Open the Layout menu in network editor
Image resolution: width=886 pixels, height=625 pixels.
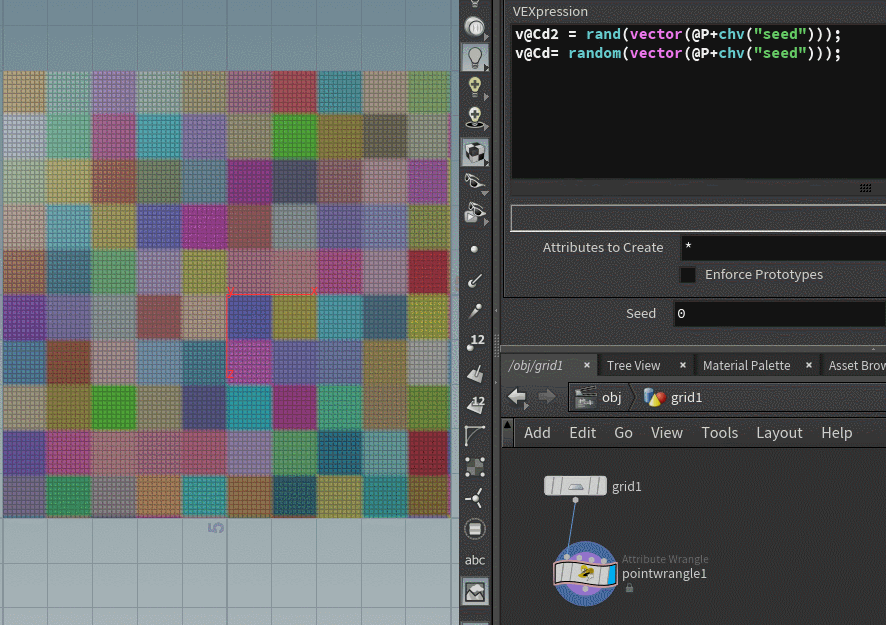click(x=779, y=432)
